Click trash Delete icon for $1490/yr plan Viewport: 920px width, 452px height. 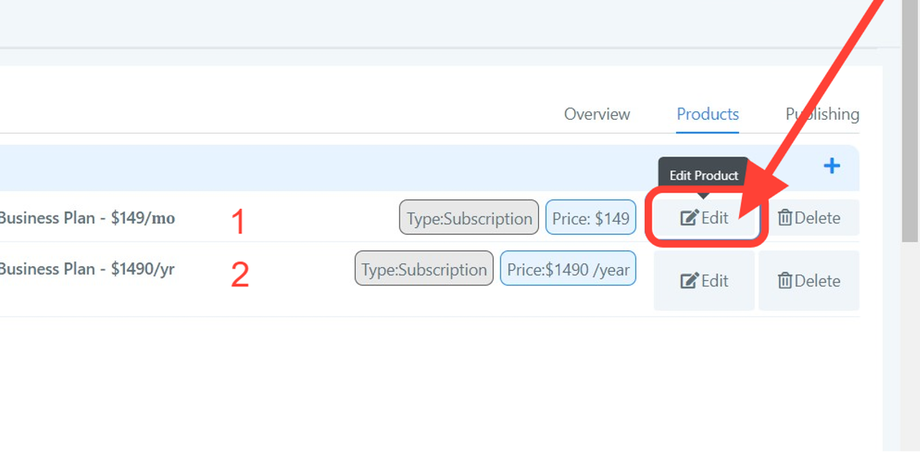click(785, 281)
